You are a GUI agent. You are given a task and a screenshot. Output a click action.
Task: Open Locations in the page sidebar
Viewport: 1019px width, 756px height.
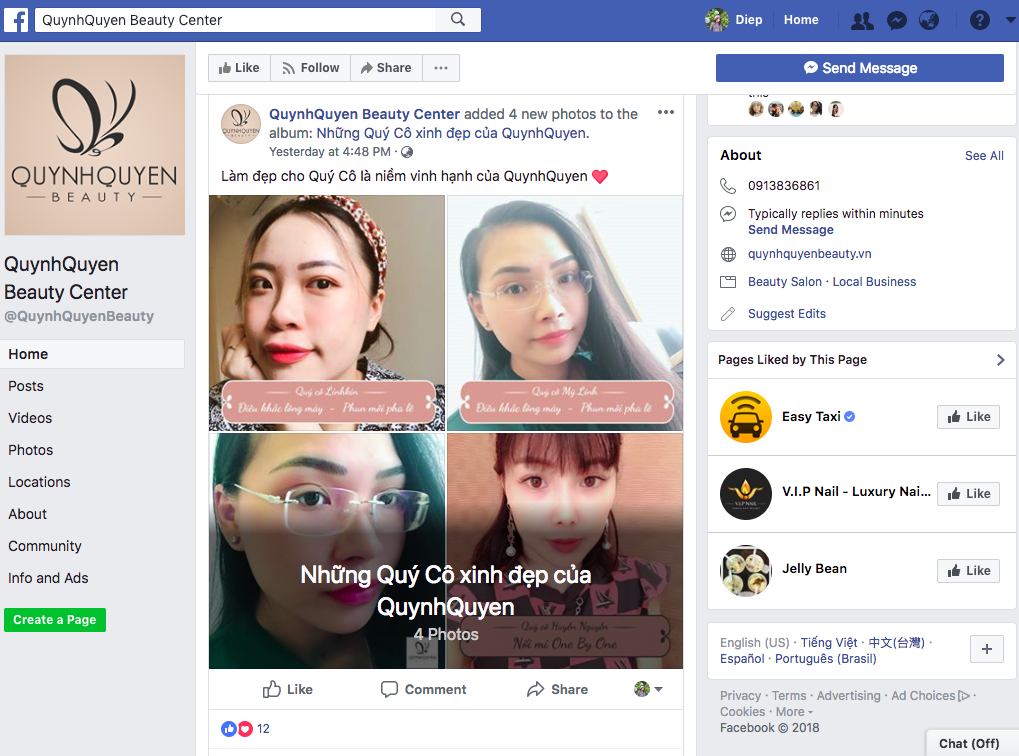pyautogui.click(x=39, y=482)
